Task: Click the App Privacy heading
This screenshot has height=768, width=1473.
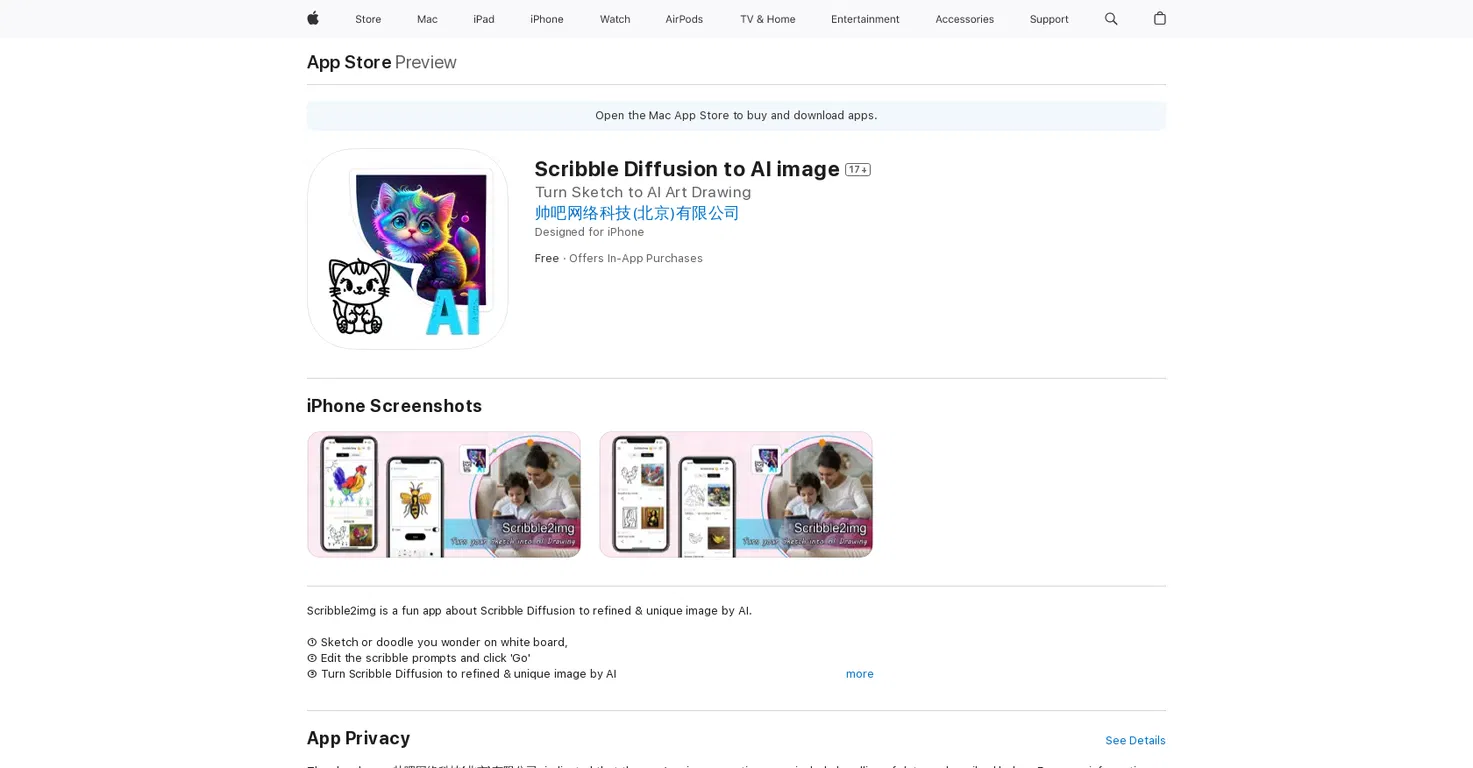Action: click(x=358, y=738)
